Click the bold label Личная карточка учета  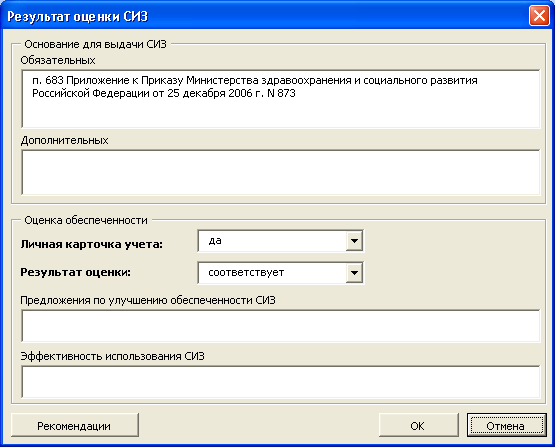(x=91, y=244)
